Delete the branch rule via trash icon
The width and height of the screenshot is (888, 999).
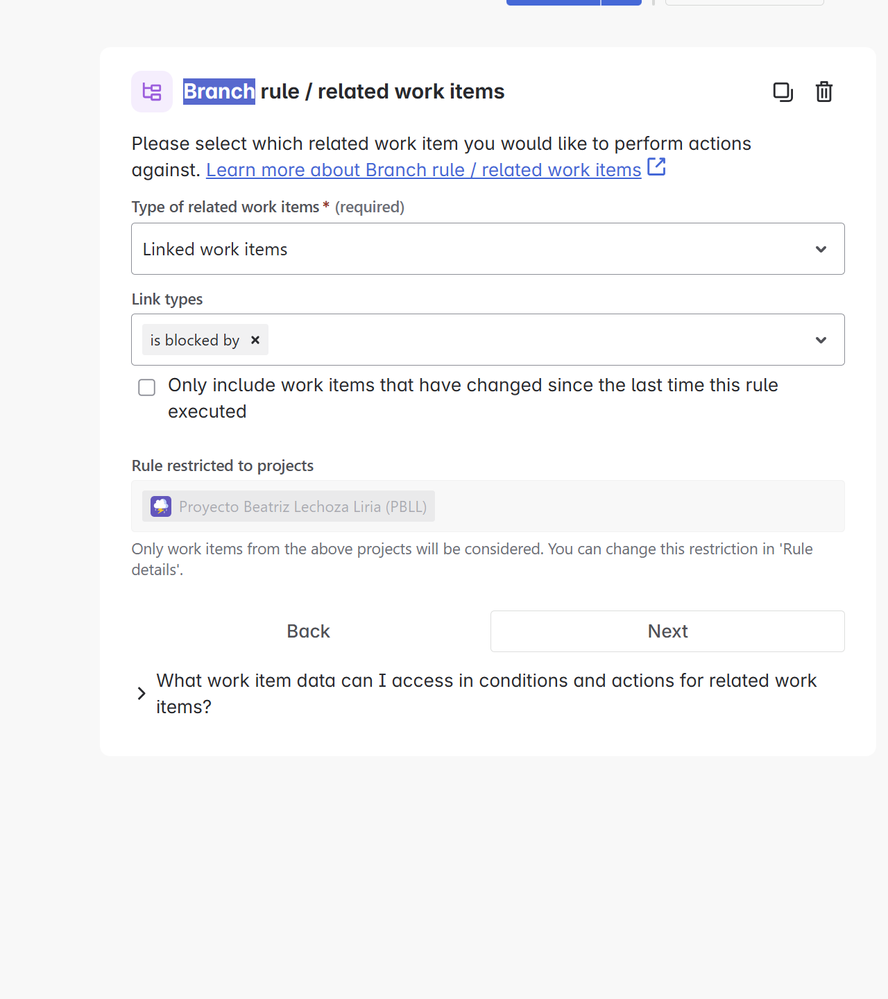(x=824, y=92)
